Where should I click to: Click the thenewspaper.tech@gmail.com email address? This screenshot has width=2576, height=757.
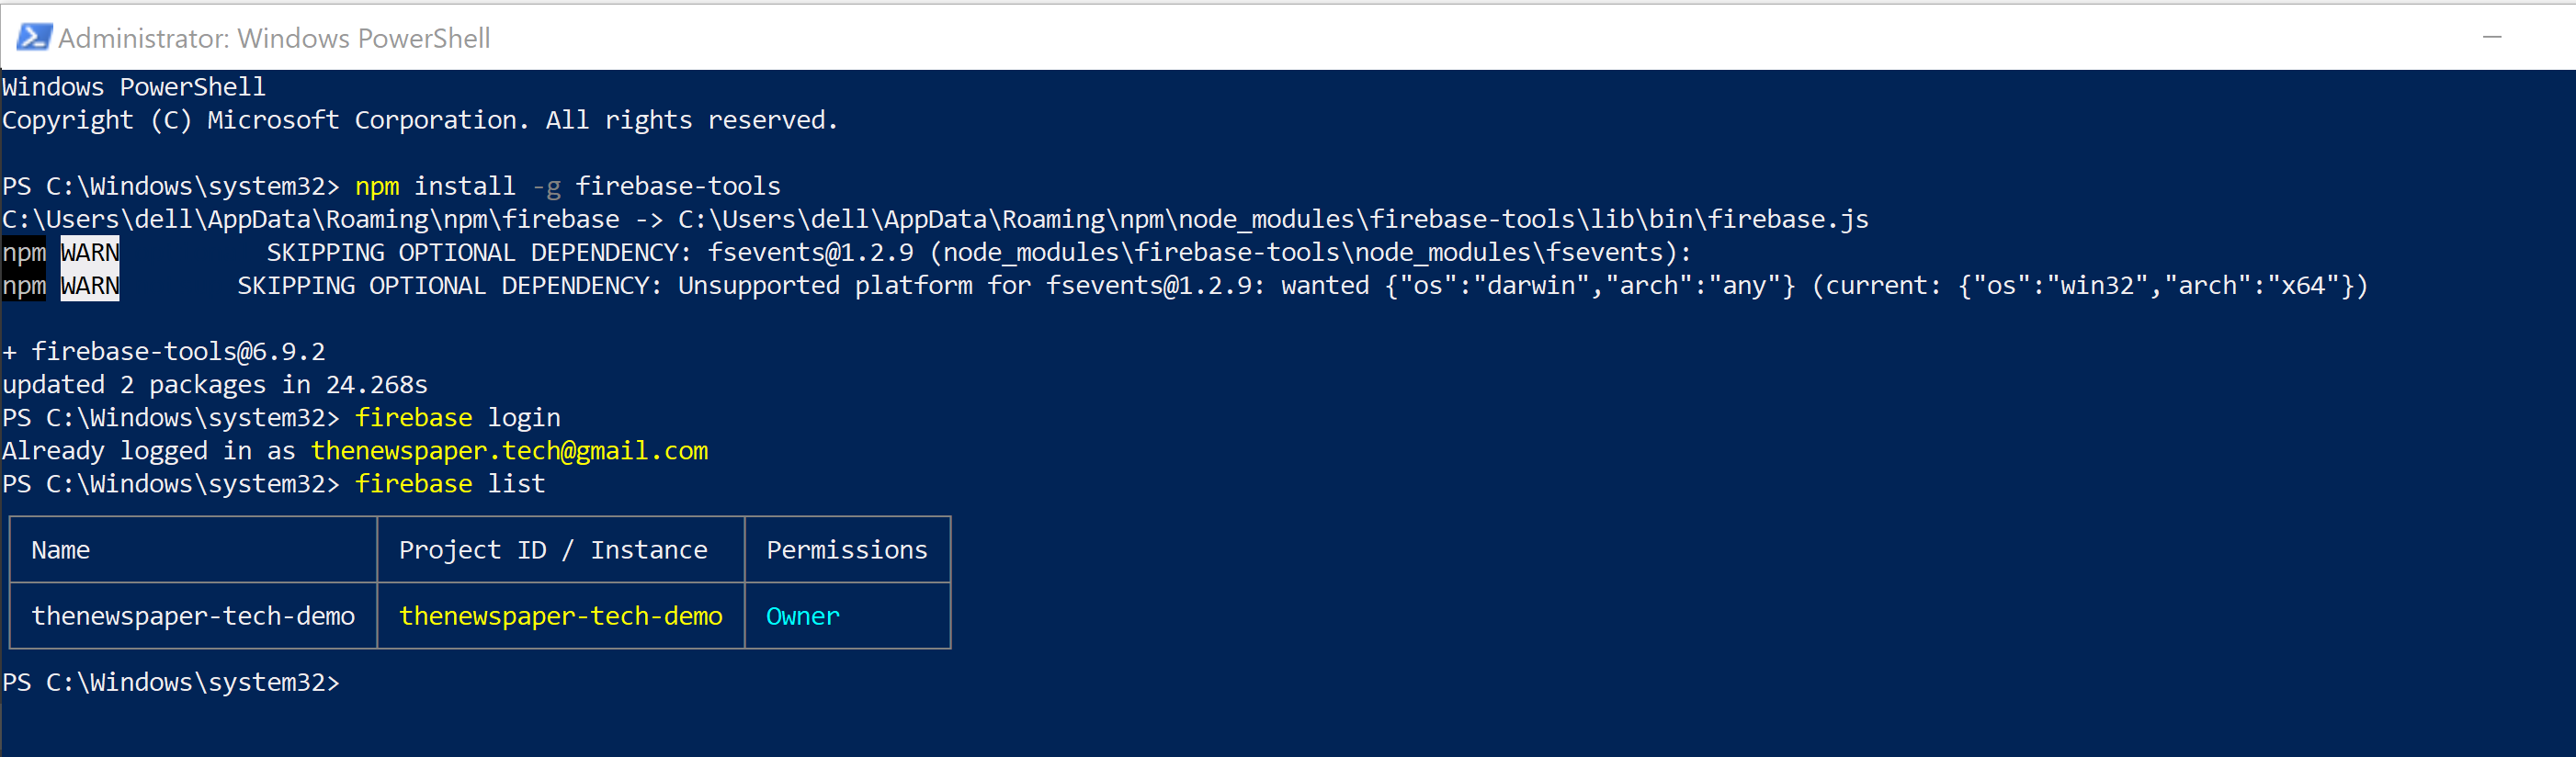coord(509,451)
